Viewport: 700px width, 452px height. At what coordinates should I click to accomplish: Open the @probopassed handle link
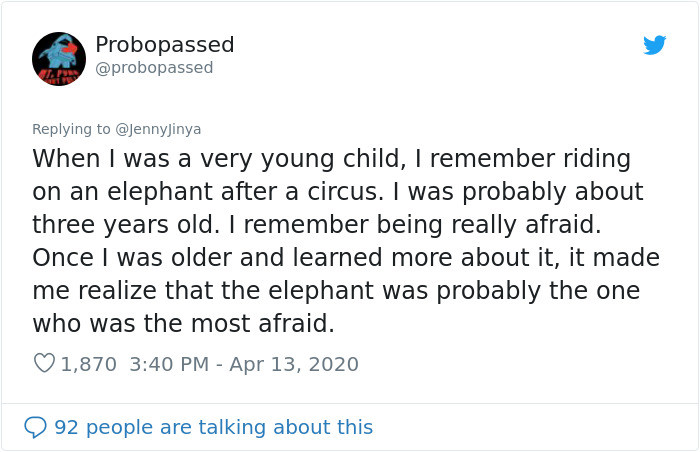(154, 68)
